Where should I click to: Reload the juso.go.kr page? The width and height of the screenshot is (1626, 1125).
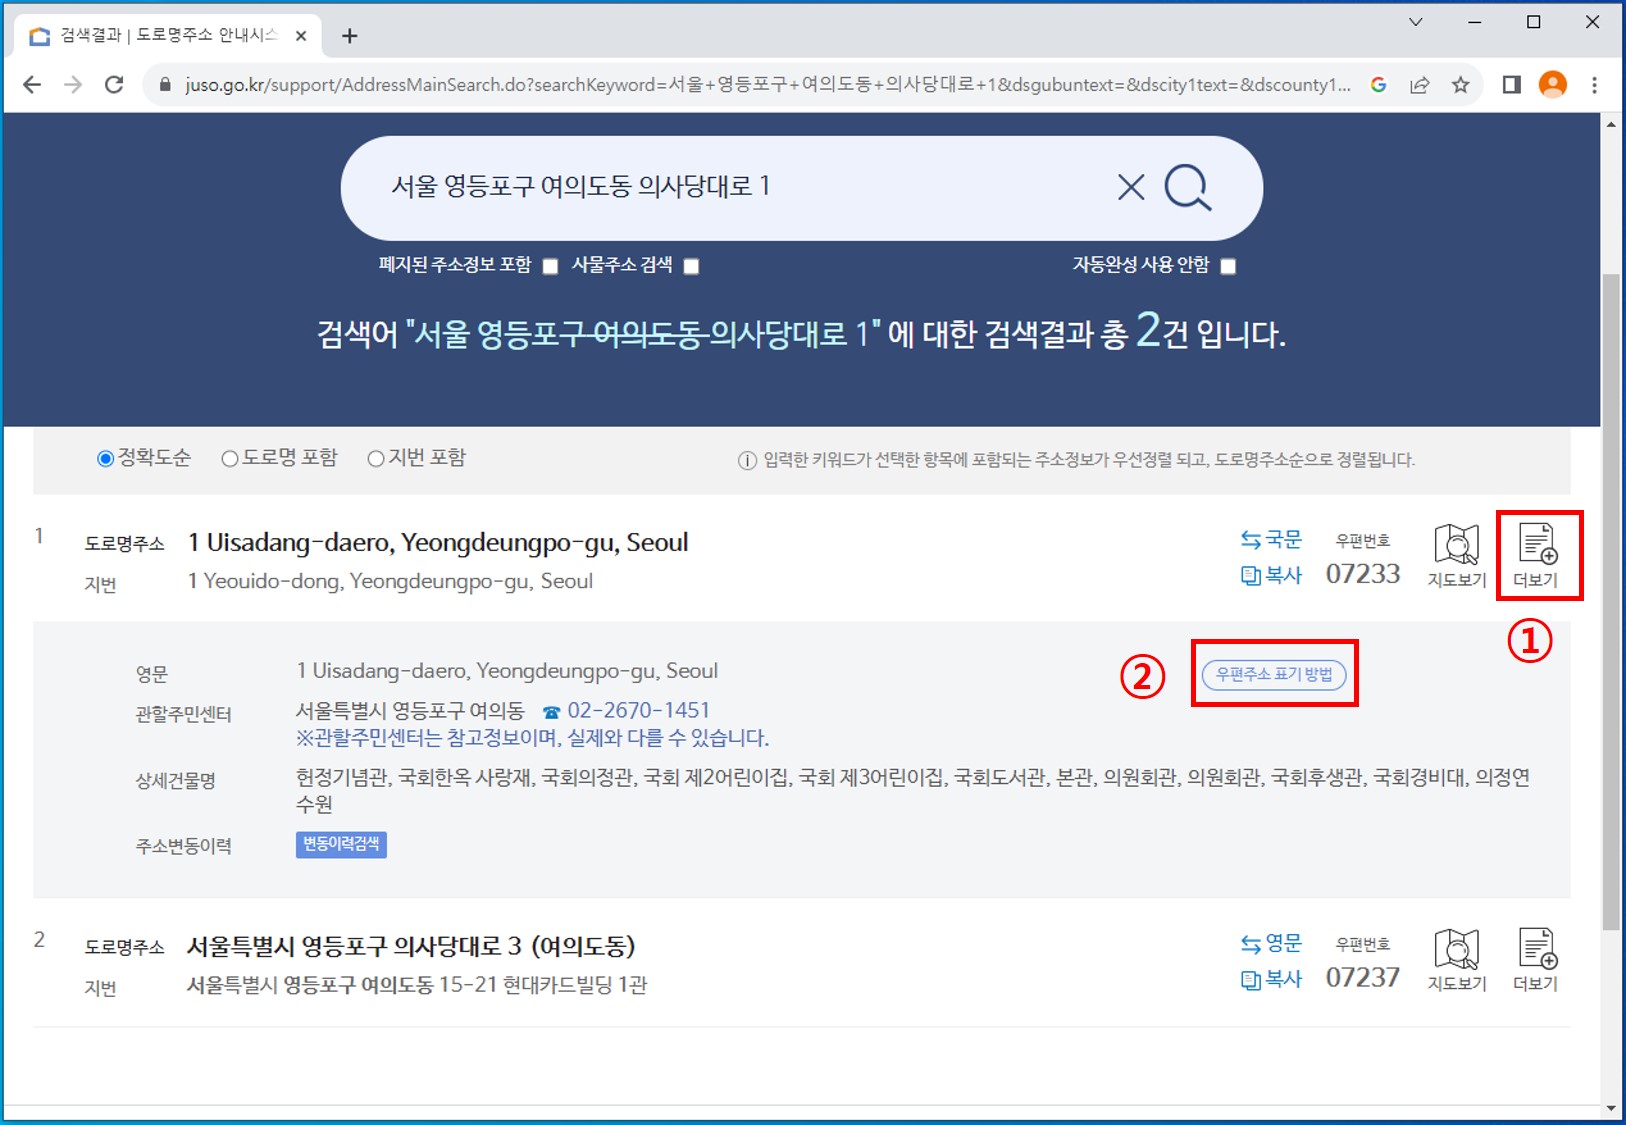click(x=114, y=85)
